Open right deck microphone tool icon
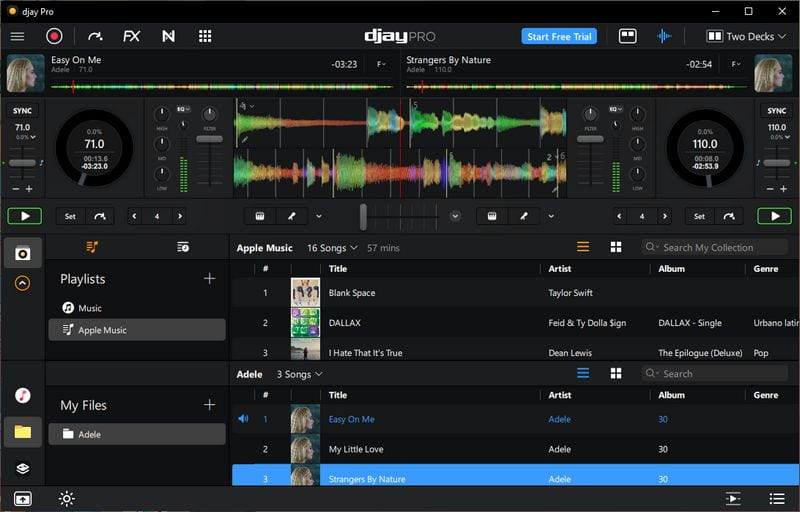Image resolution: width=800 pixels, height=512 pixels. click(x=524, y=216)
